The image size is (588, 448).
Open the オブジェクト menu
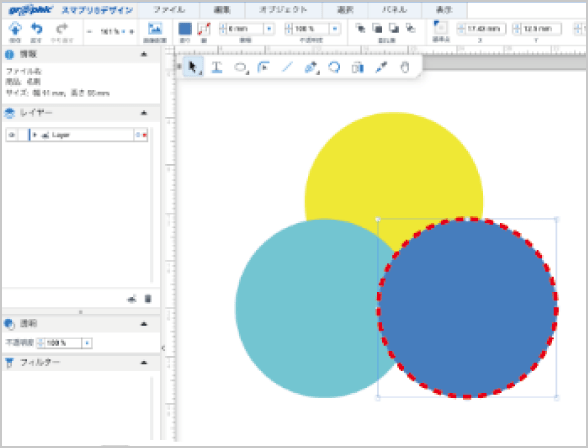click(283, 10)
